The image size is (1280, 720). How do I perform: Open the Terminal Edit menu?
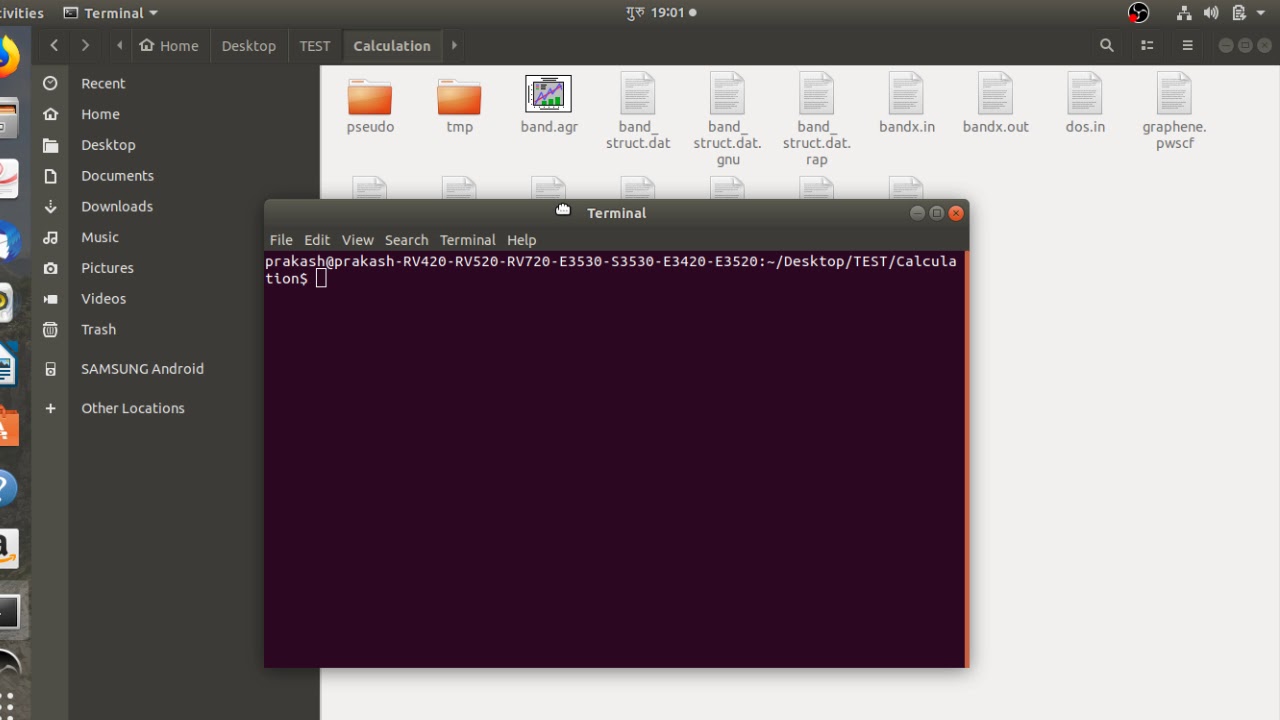pos(317,240)
